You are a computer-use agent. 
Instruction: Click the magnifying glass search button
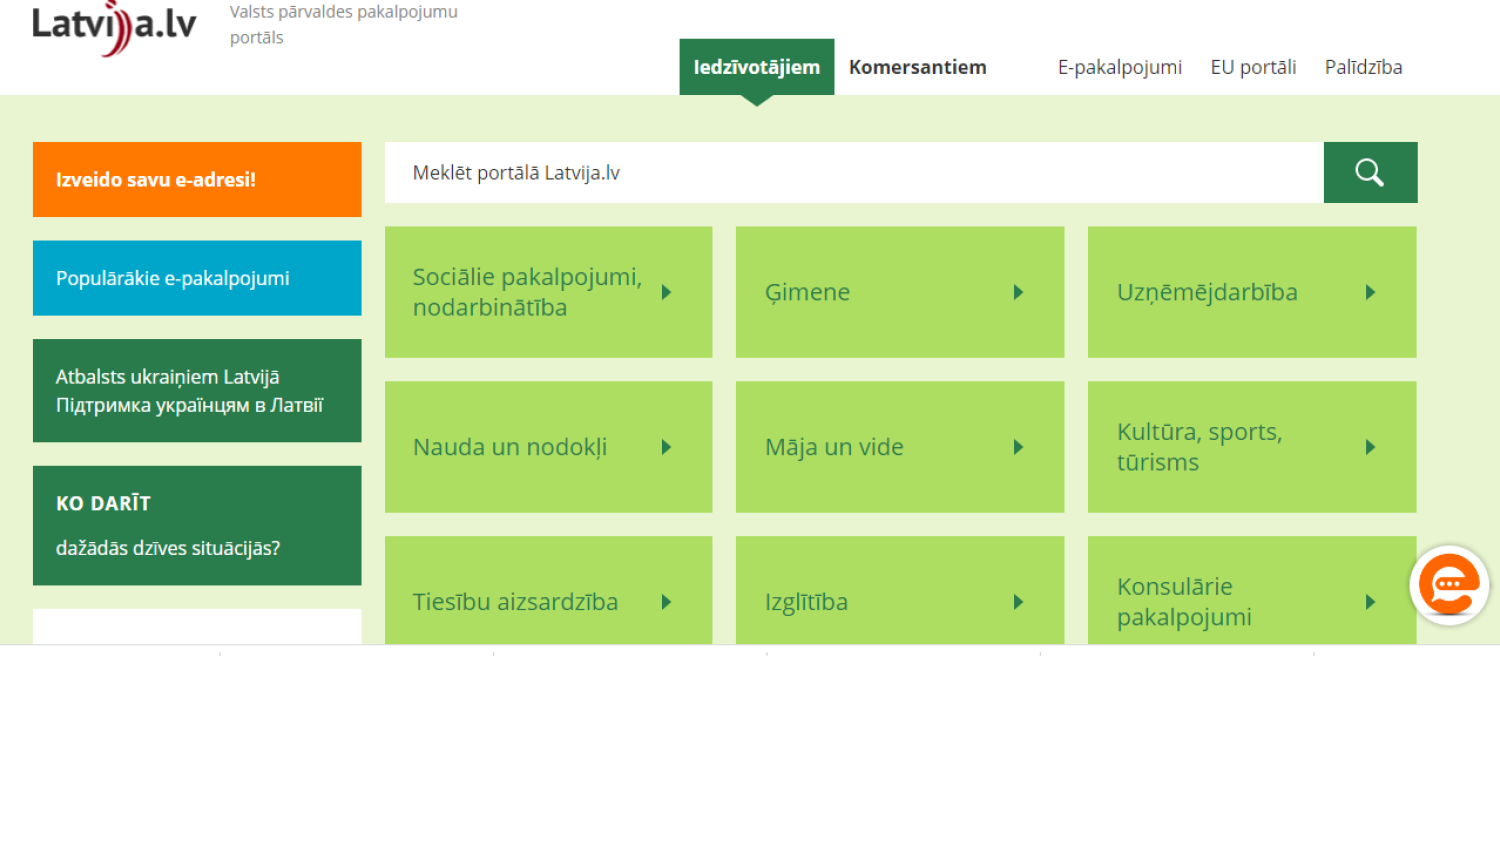[1370, 173]
